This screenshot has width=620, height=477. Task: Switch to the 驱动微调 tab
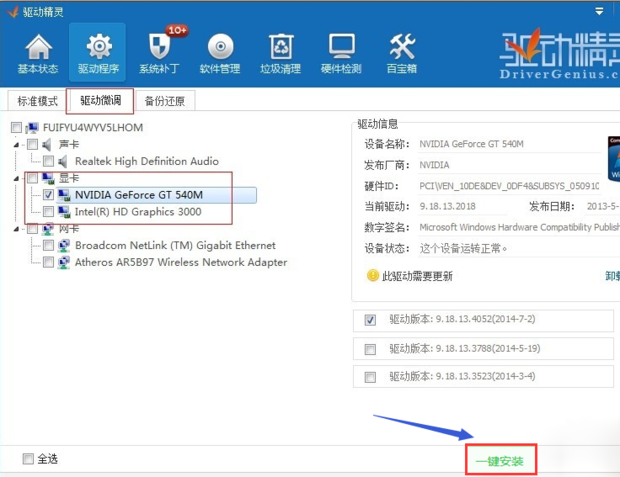100,100
